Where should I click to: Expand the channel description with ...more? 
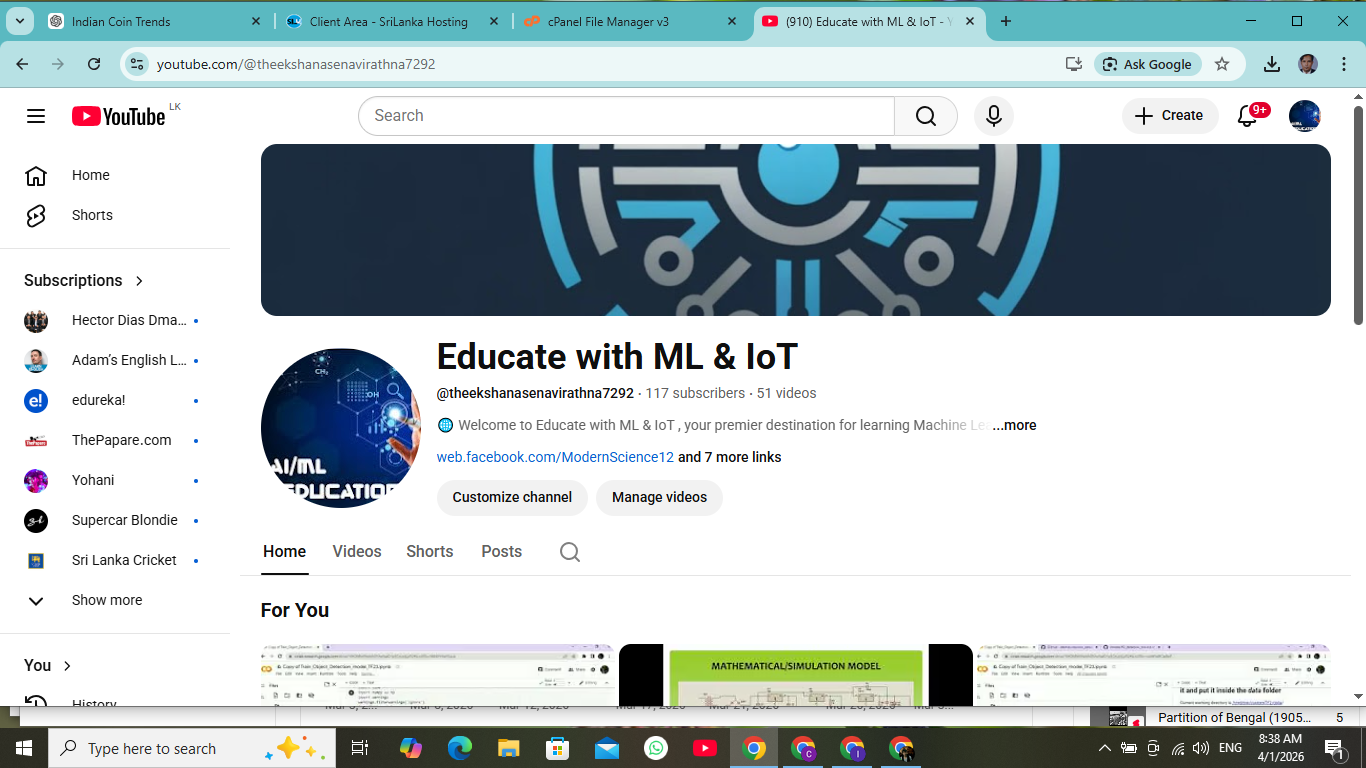(1014, 425)
